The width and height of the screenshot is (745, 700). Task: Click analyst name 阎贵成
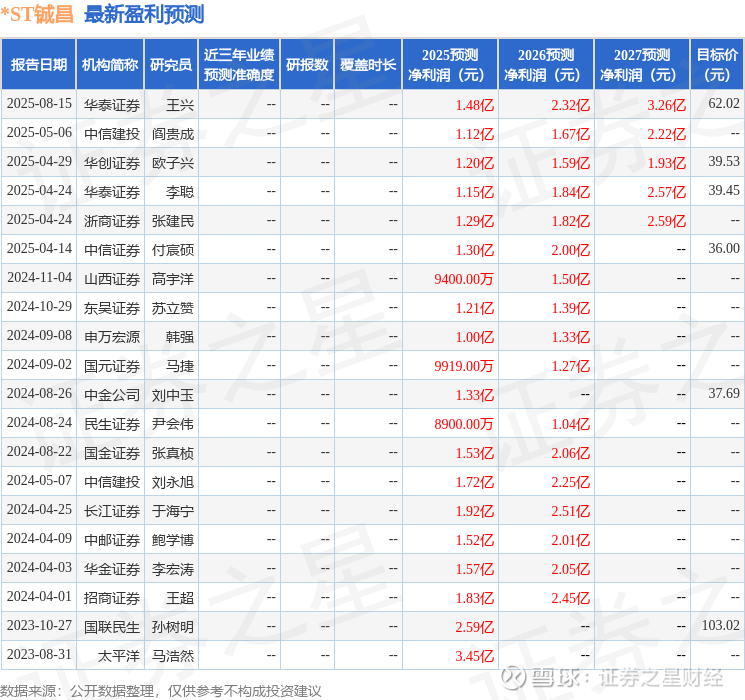coord(172,134)
